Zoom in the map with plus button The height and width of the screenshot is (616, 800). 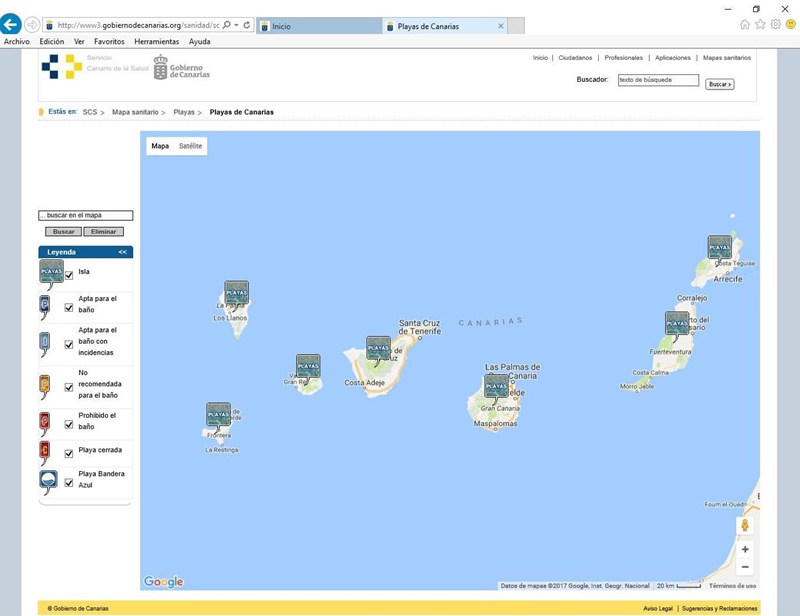[745, 549]
